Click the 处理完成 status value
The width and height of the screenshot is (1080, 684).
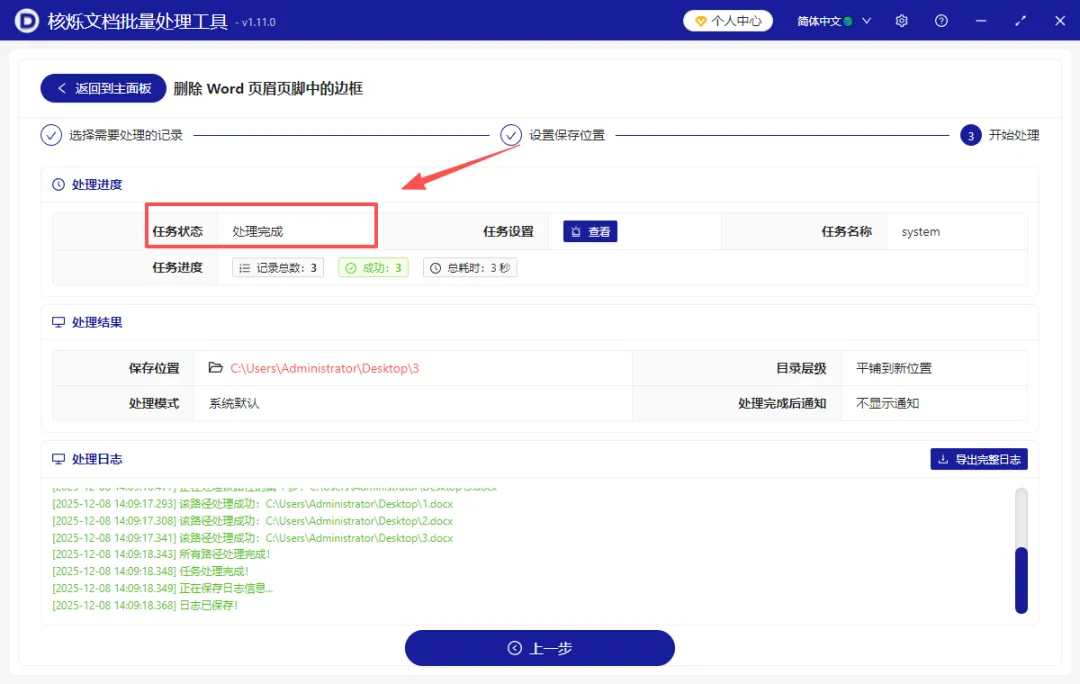(x=258, y=231)
